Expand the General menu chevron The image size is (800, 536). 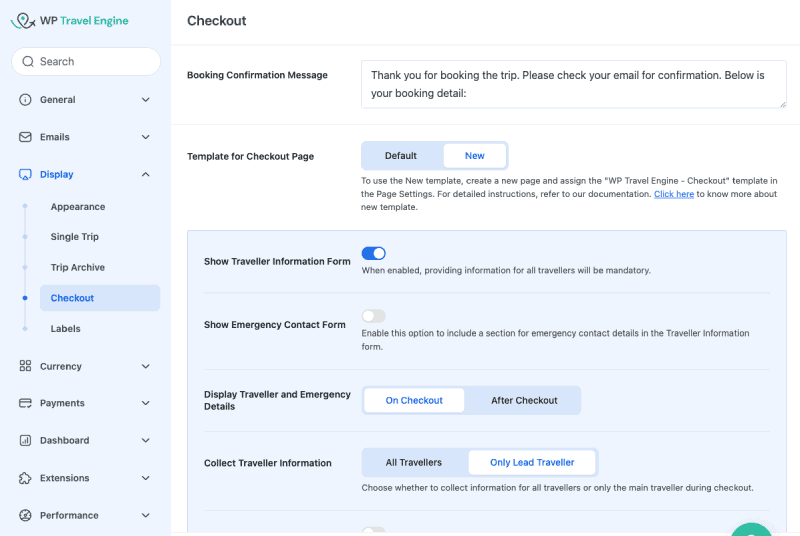pyautogui.click(x=145, y=99)
